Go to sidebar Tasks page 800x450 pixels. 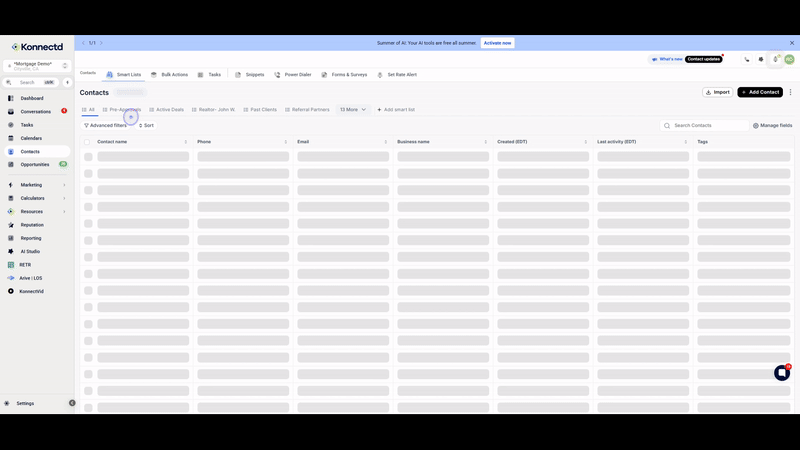pos(27,125)
